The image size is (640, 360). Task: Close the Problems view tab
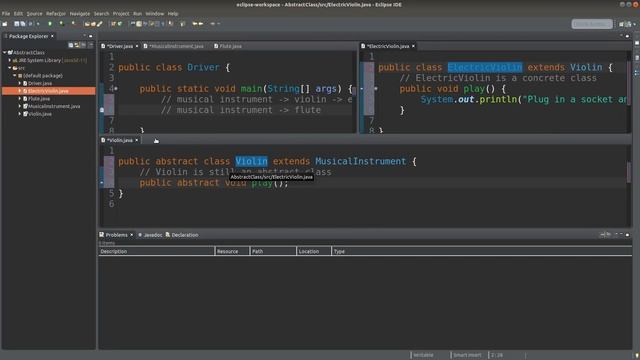pyautogui.click(x=131, y=235)
